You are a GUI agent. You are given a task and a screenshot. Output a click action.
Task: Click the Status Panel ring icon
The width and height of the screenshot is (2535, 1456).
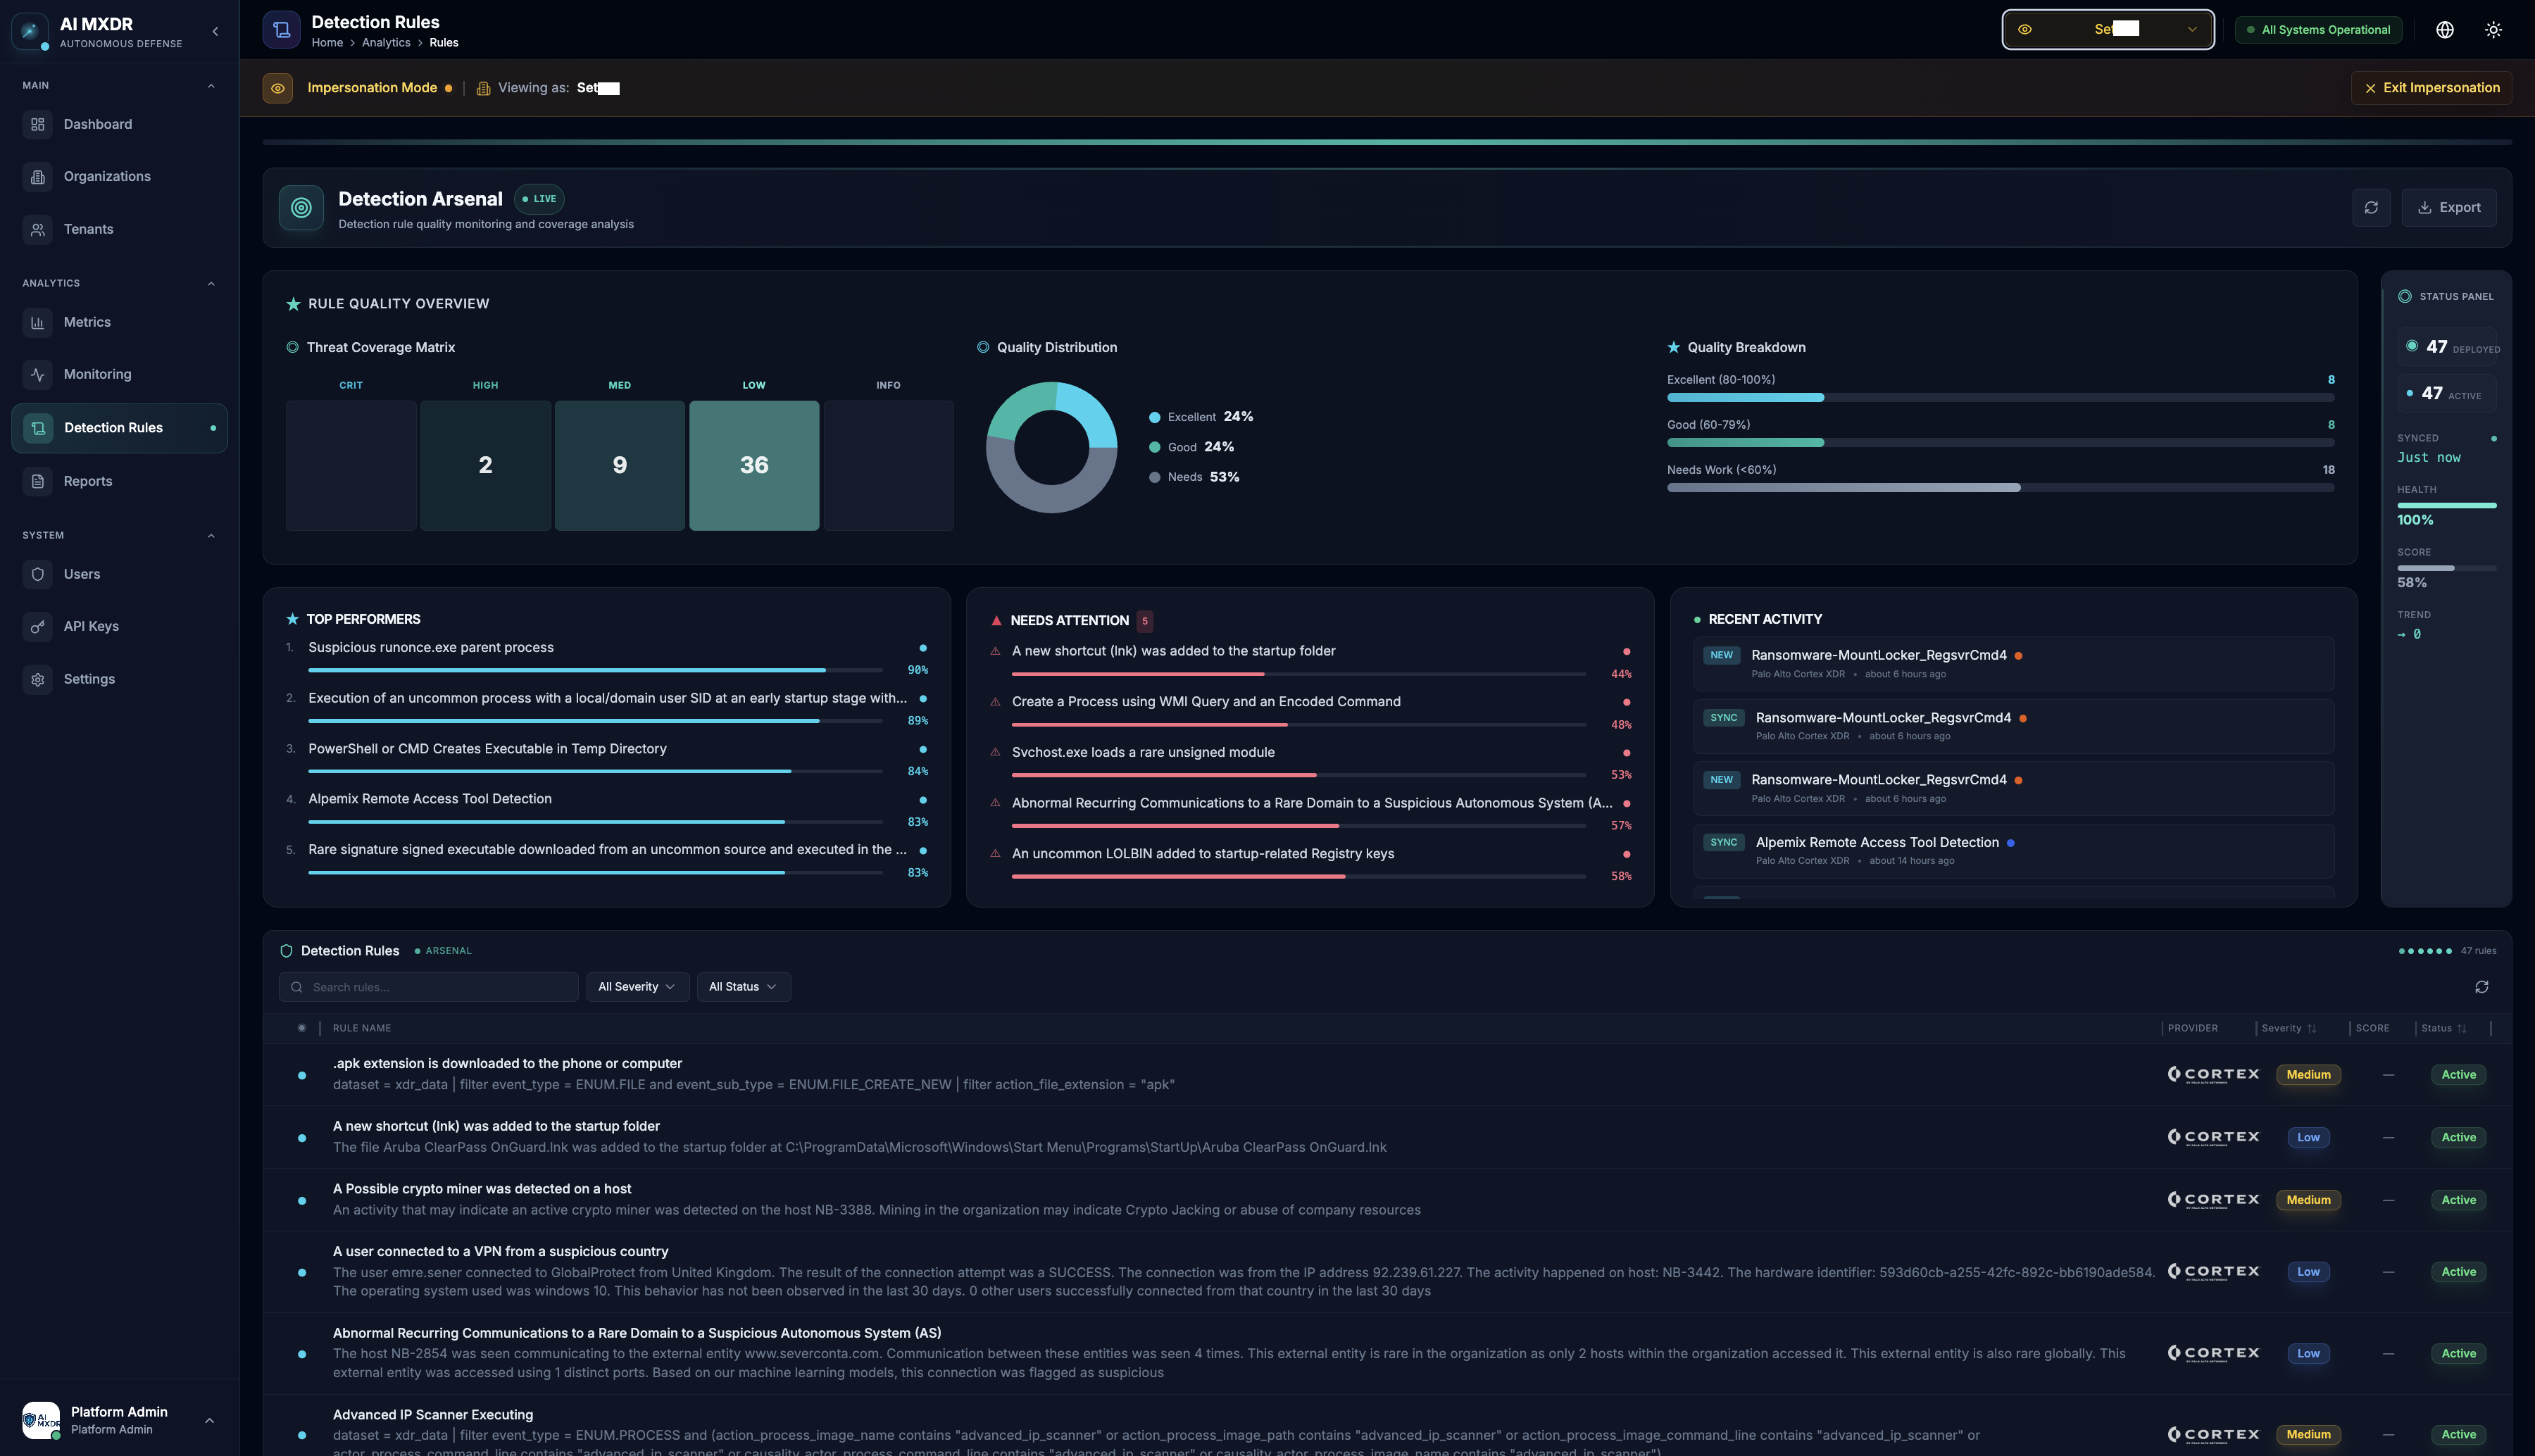[2405, 296]
